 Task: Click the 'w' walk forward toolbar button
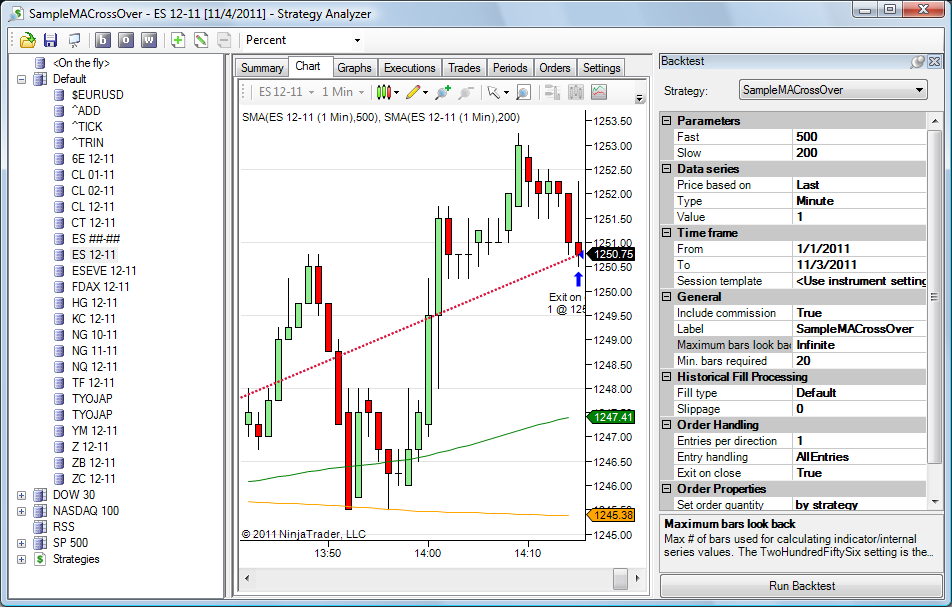[x=149, y=41]
